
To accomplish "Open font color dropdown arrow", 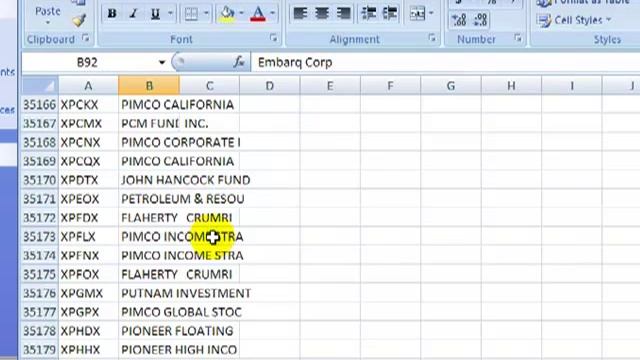I will (x=272, y=14).
